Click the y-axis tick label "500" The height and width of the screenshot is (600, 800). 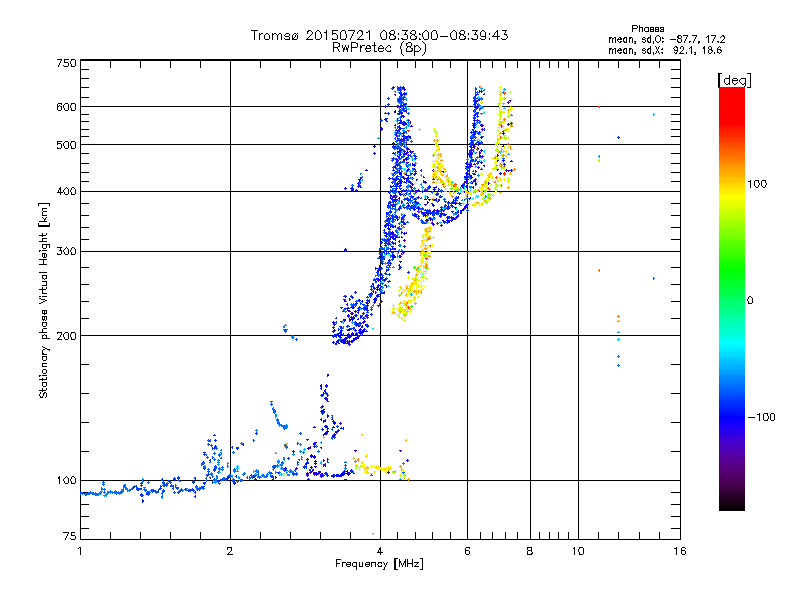click(x=66, y=145)
